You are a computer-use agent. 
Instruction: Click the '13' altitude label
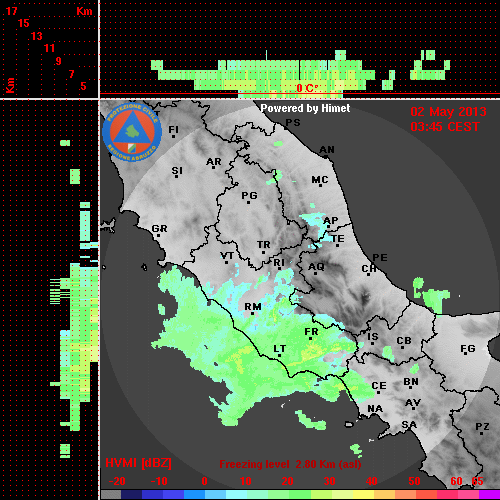tap(37, 36)
